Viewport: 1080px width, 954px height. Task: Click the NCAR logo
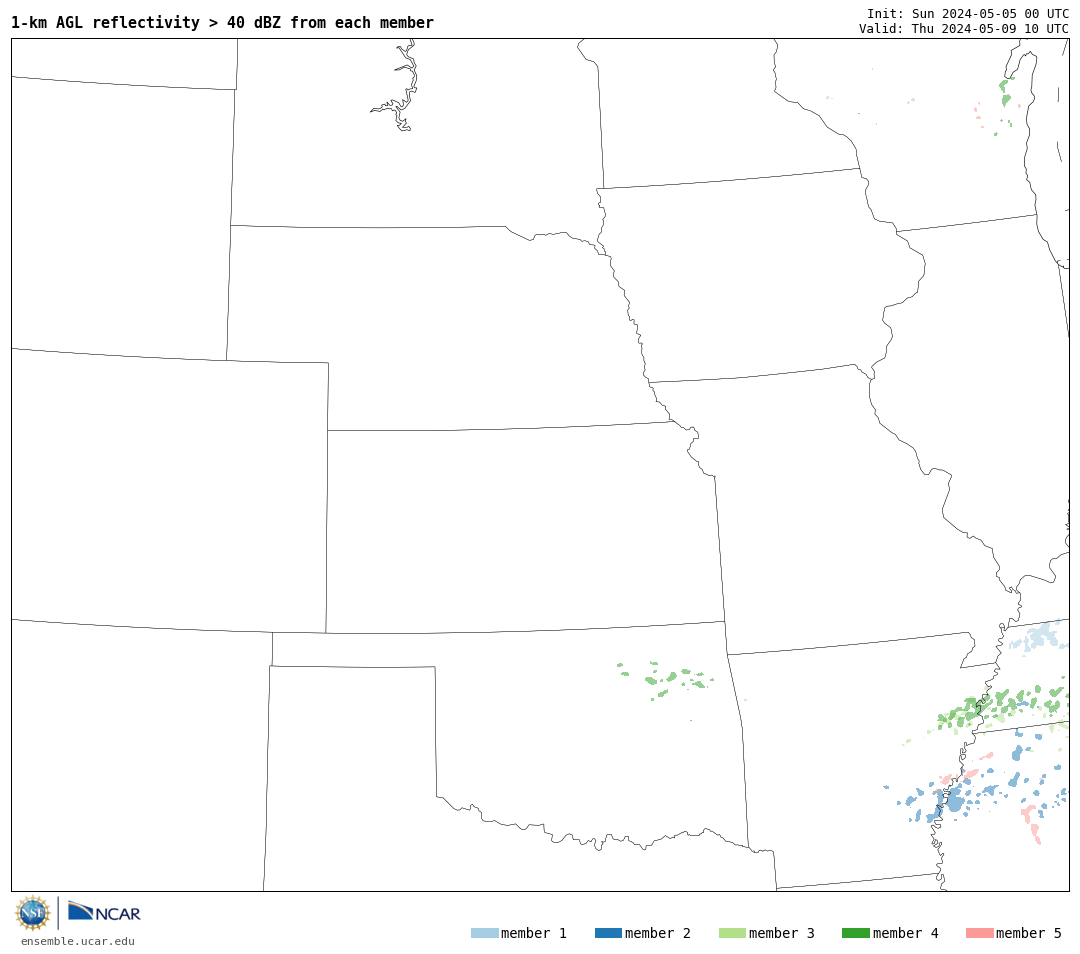[104, 912]
